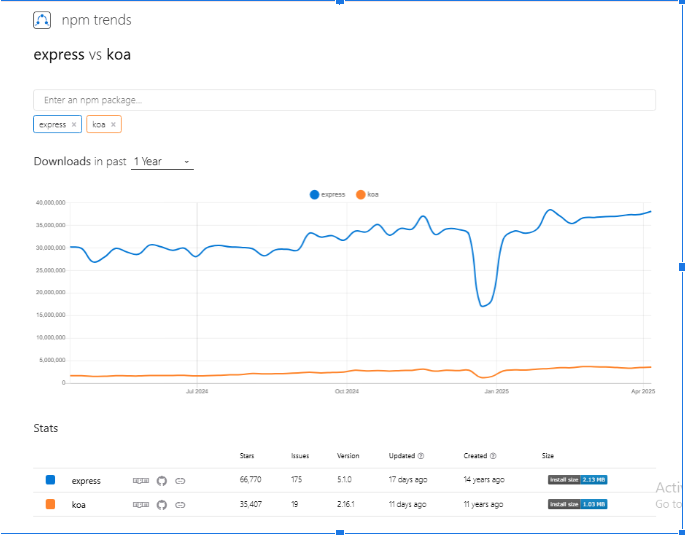Viewport: 685px width, 535px height.
Task: Click the koa homepage link icon
Action: coord(180,505)
